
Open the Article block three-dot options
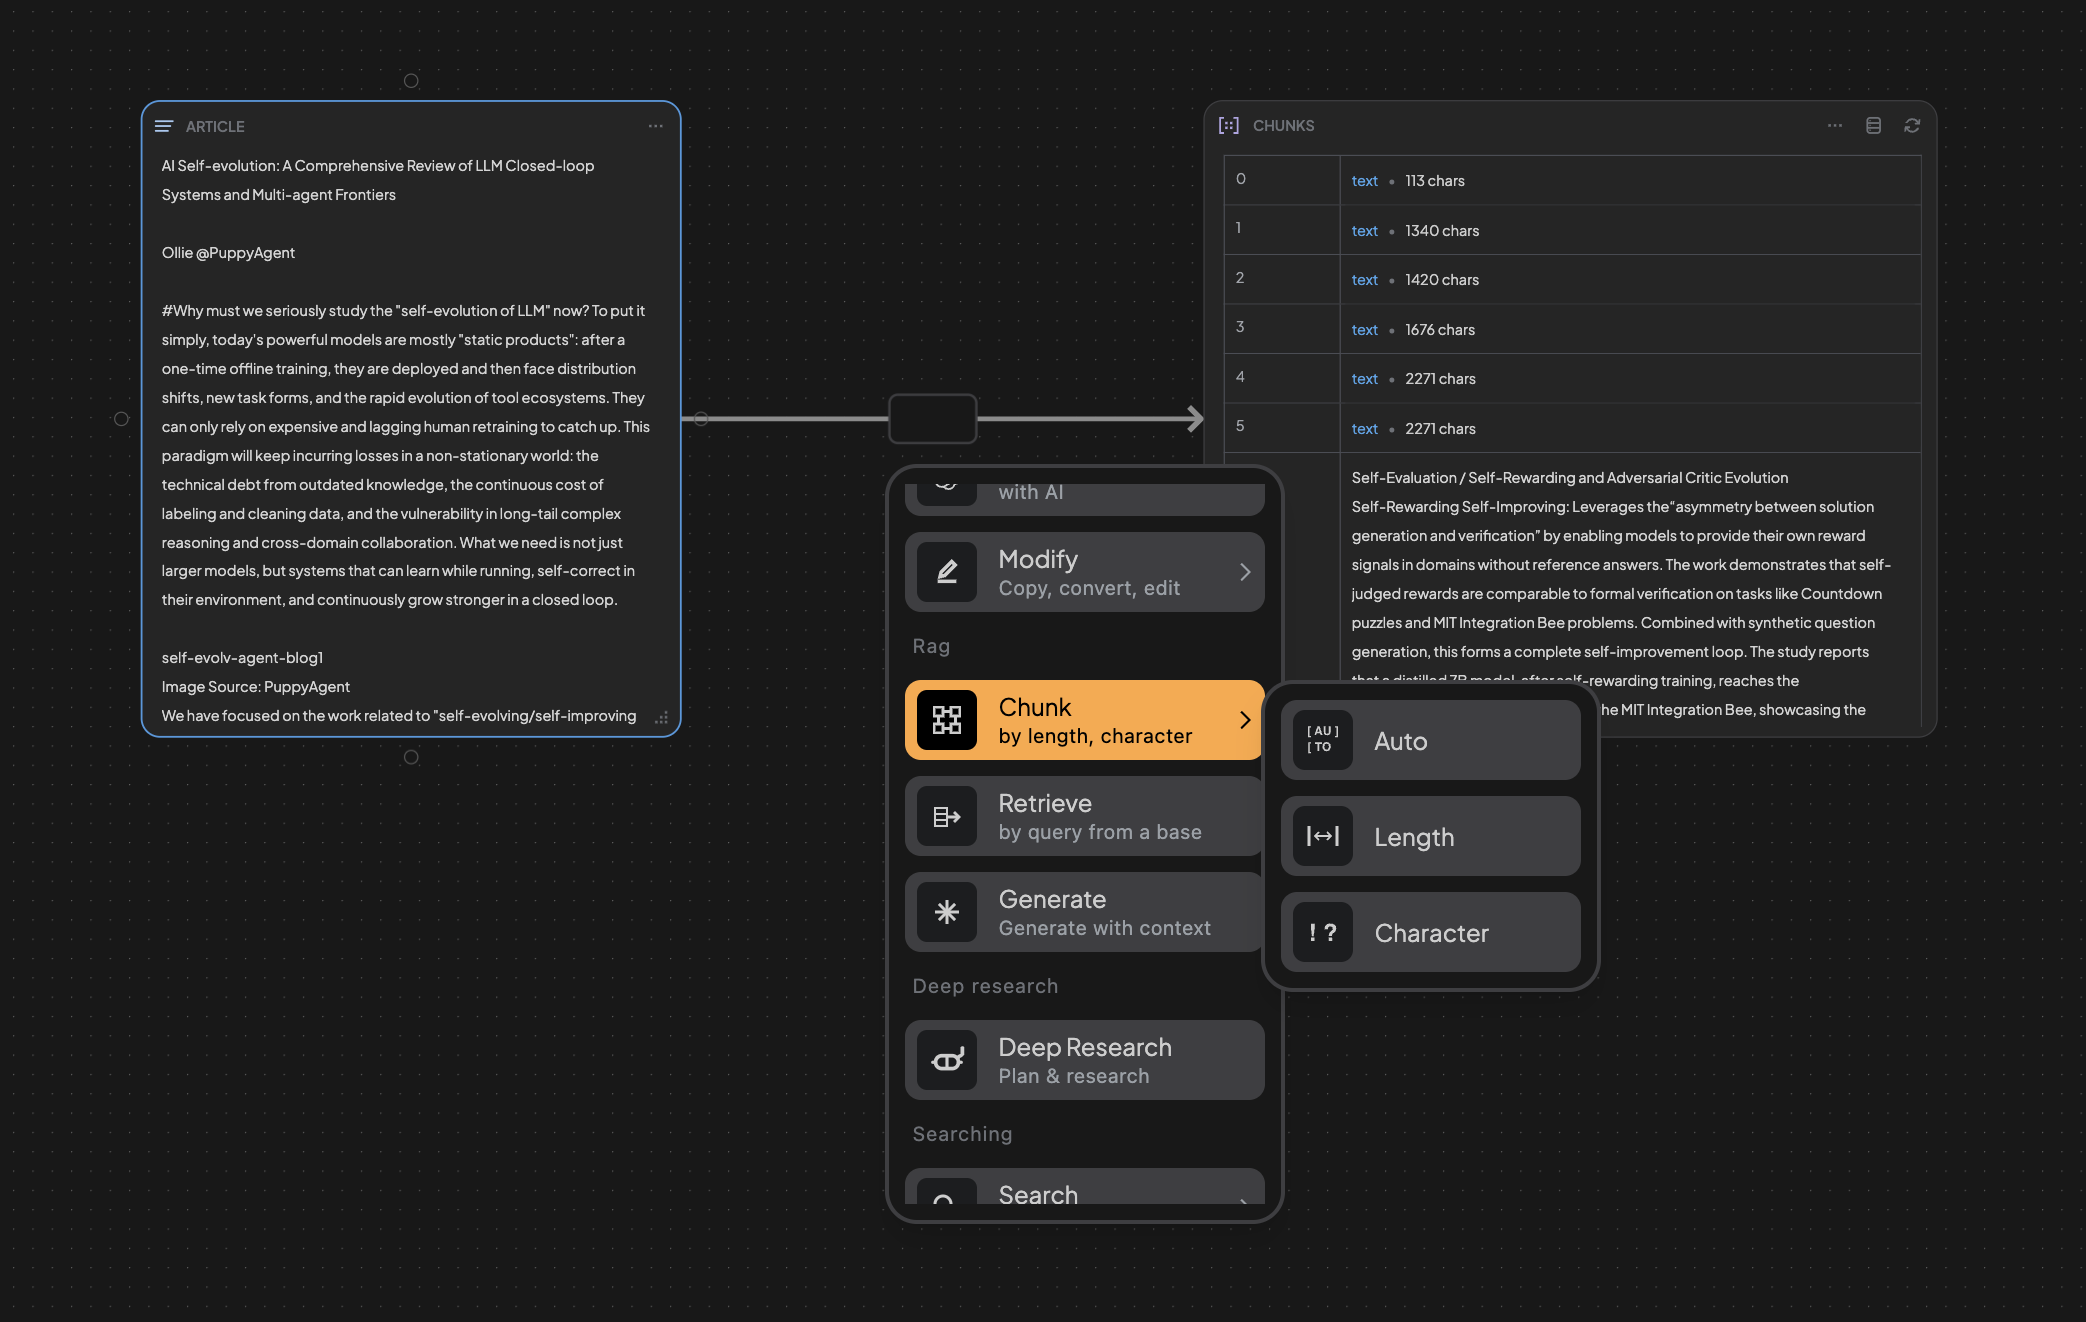click(x=655, y=126)
